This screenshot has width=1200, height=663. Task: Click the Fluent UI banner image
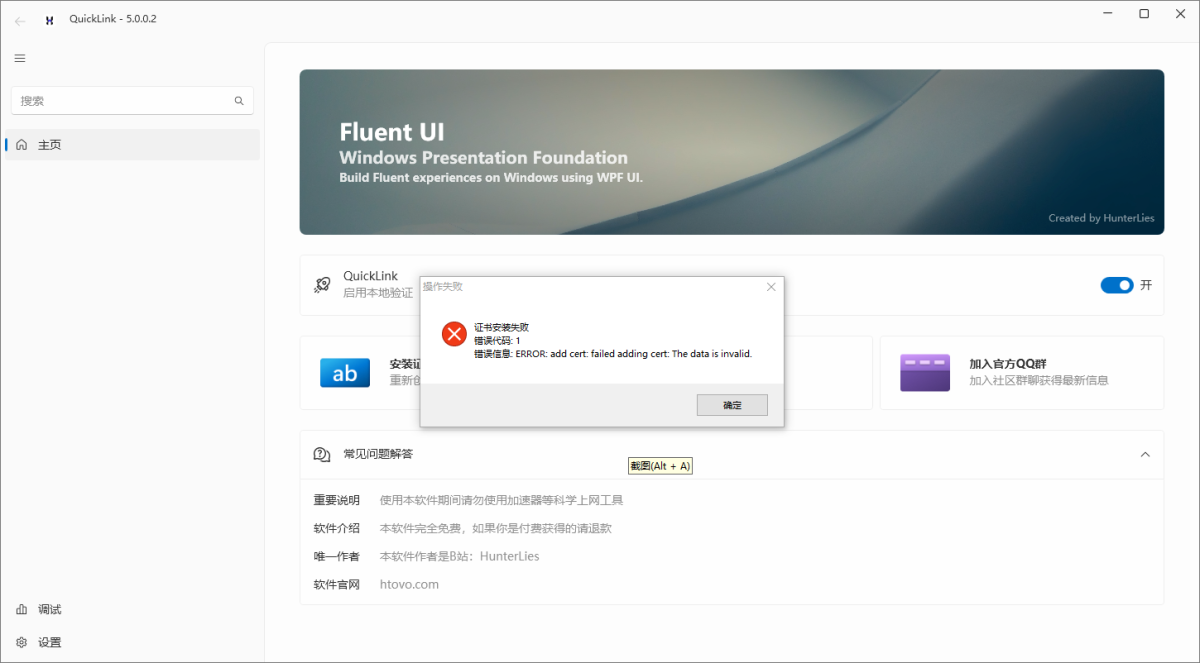[x=732, y=152]
